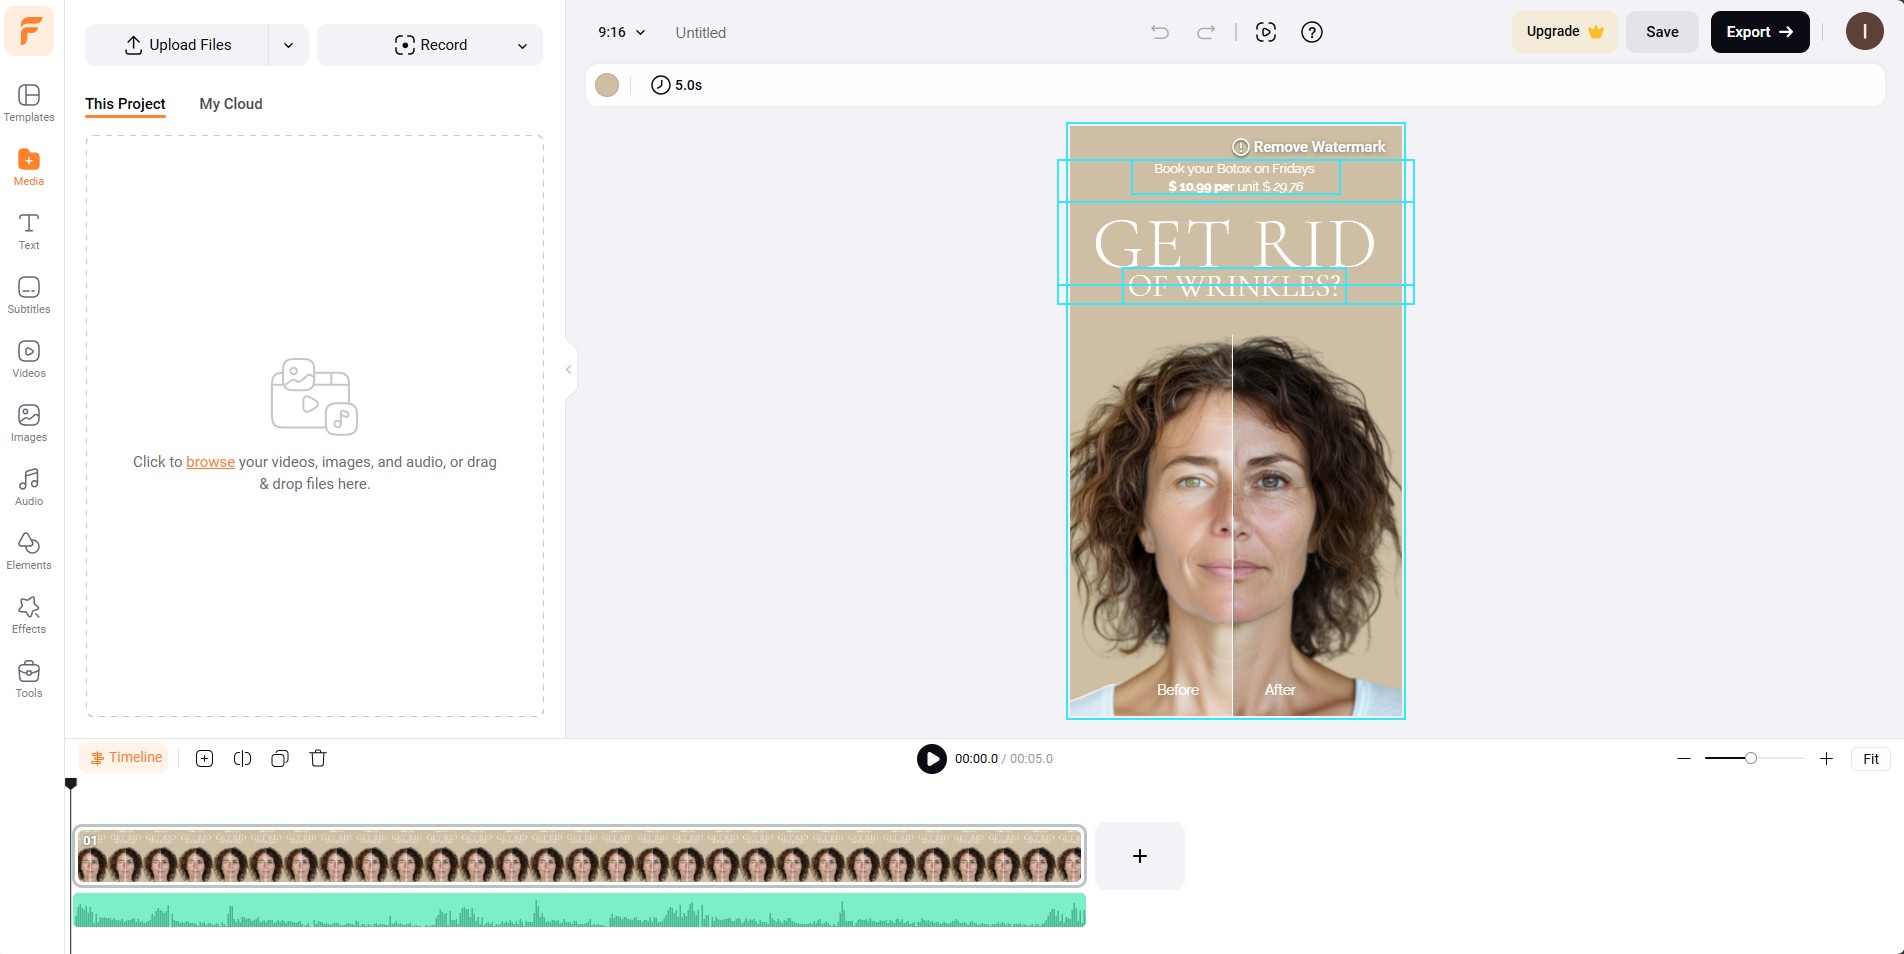
Task: Delete the selected scene with trash icon
Action: click(x=318, y=758)
